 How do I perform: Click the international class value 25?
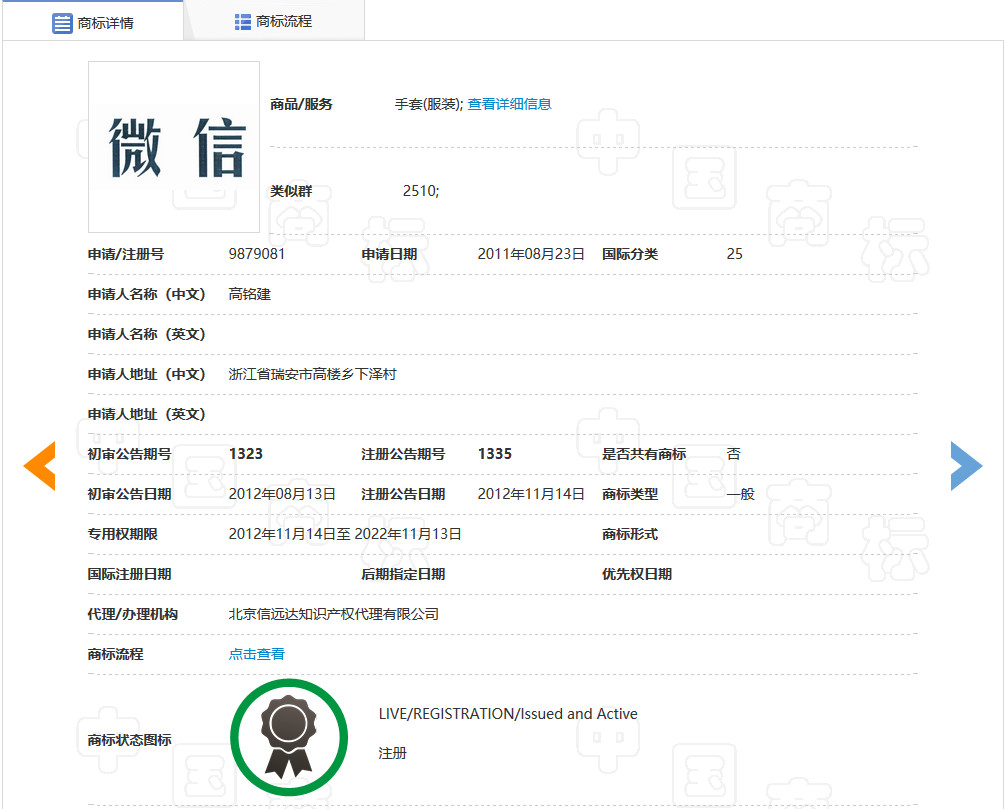click(x=735, y=254)
